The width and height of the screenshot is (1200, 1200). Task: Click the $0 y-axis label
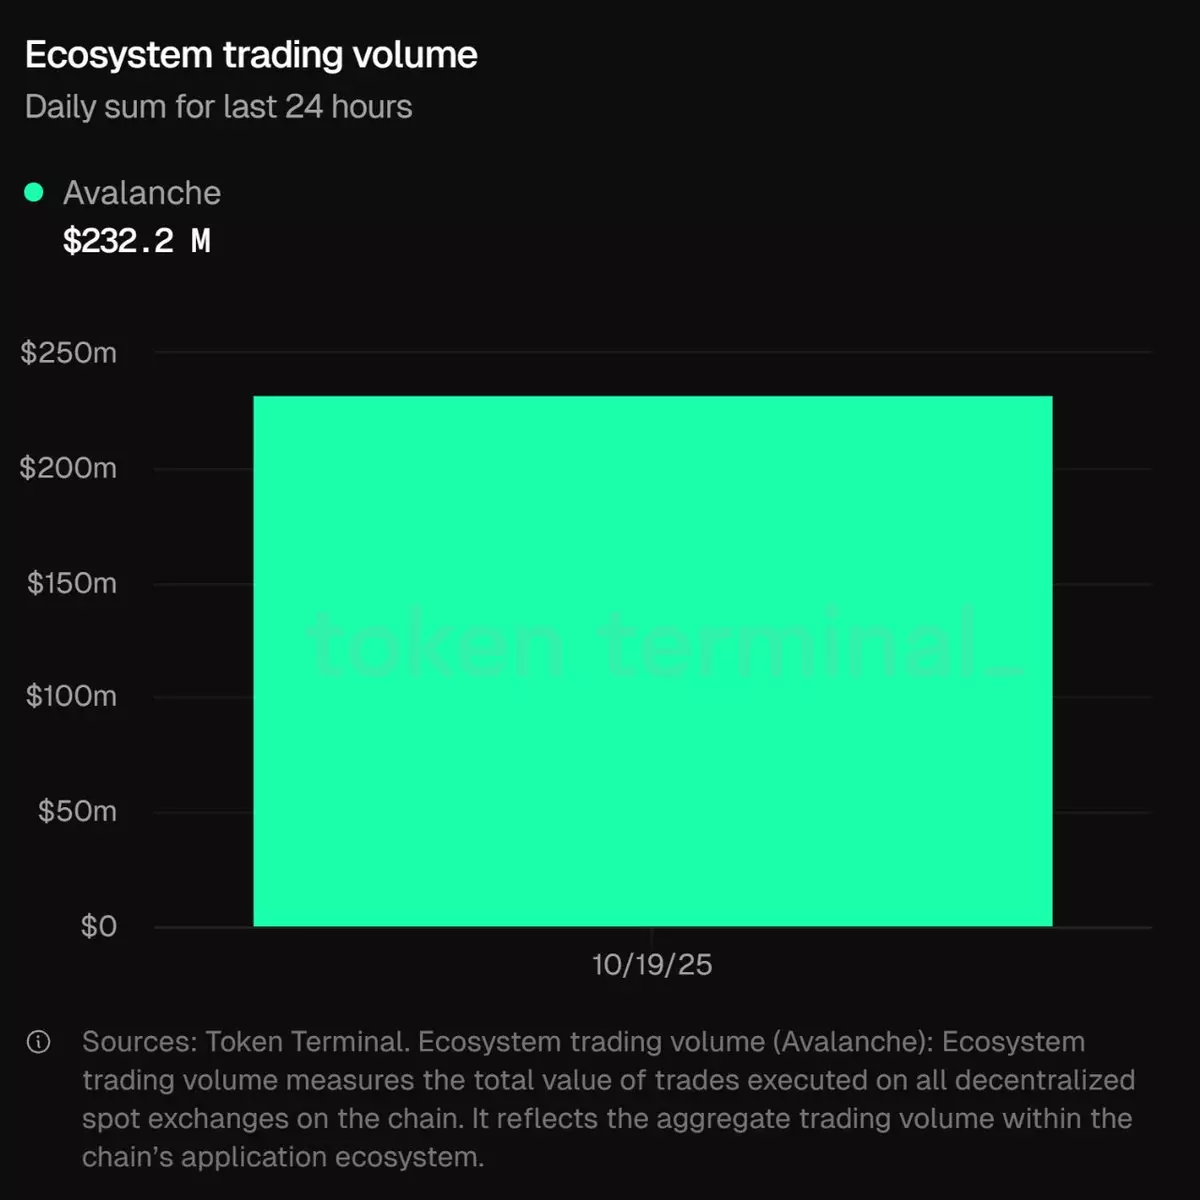coord(99,926)
